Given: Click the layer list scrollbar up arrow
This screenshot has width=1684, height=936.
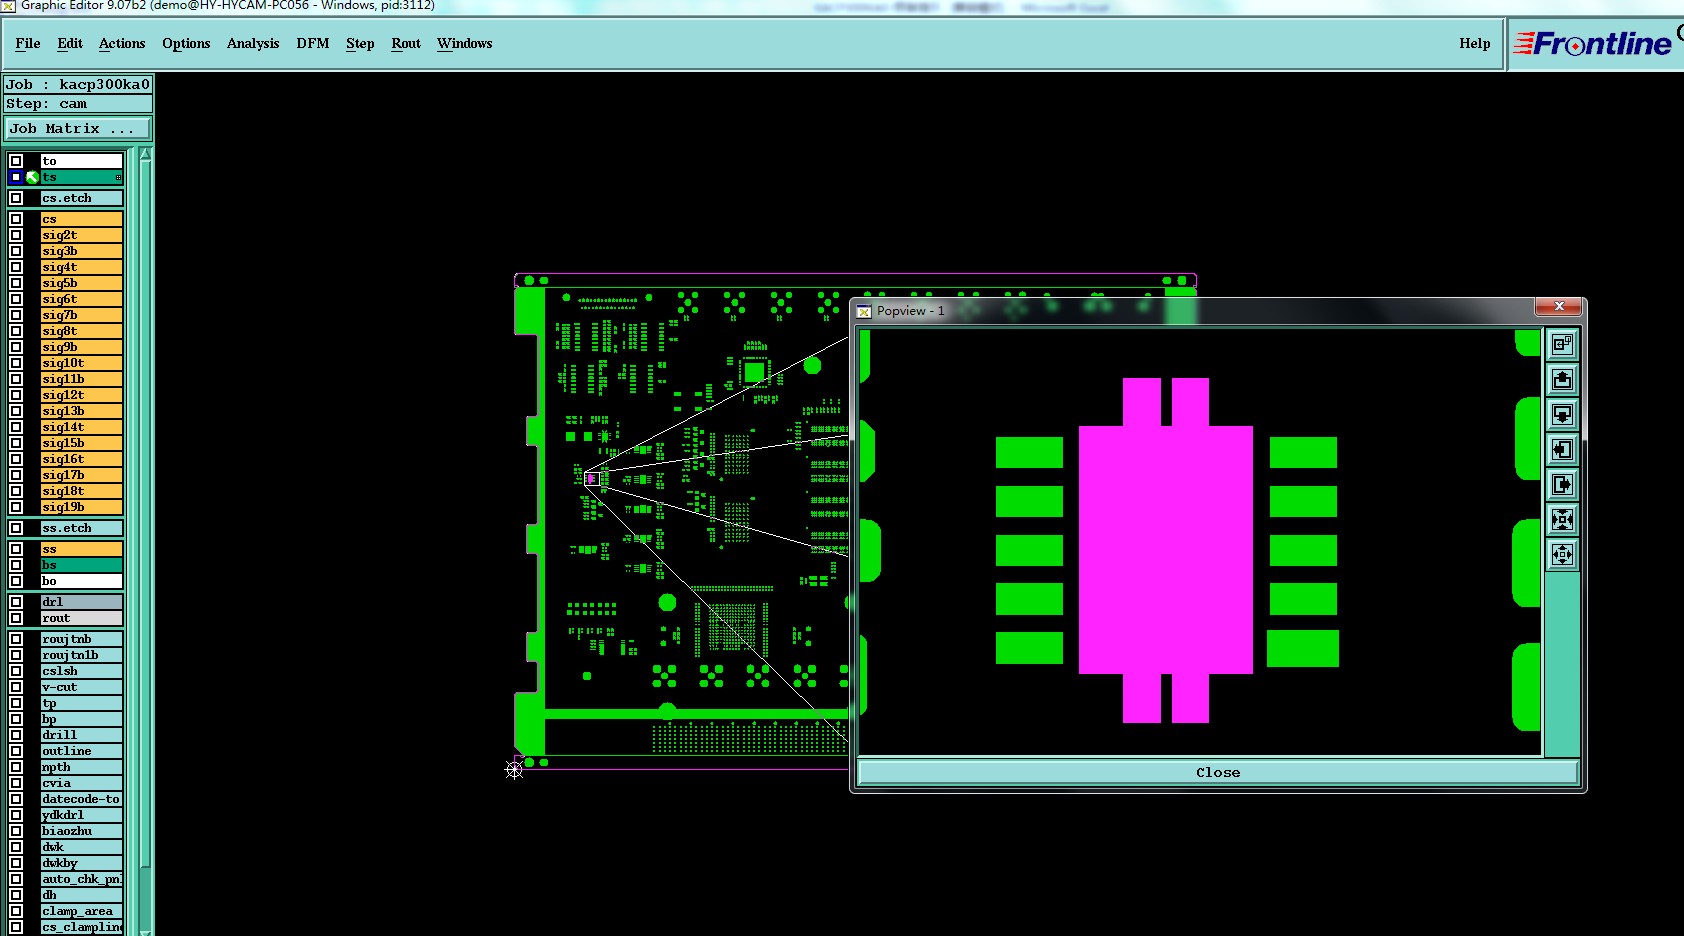Looking at the screenshot, I should [146, 154].
